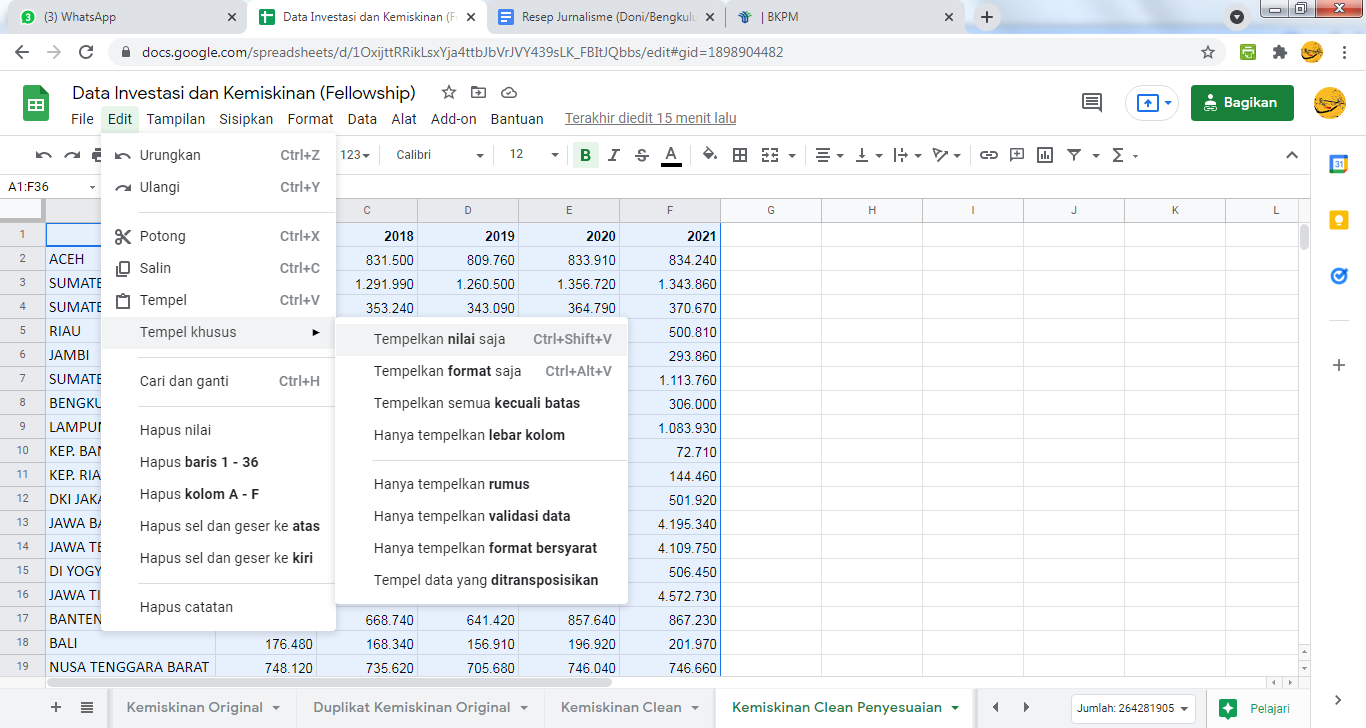Screen dimensions: 1366x728
Task: Open Google Keep in side panel
Action: point(1339,221)
